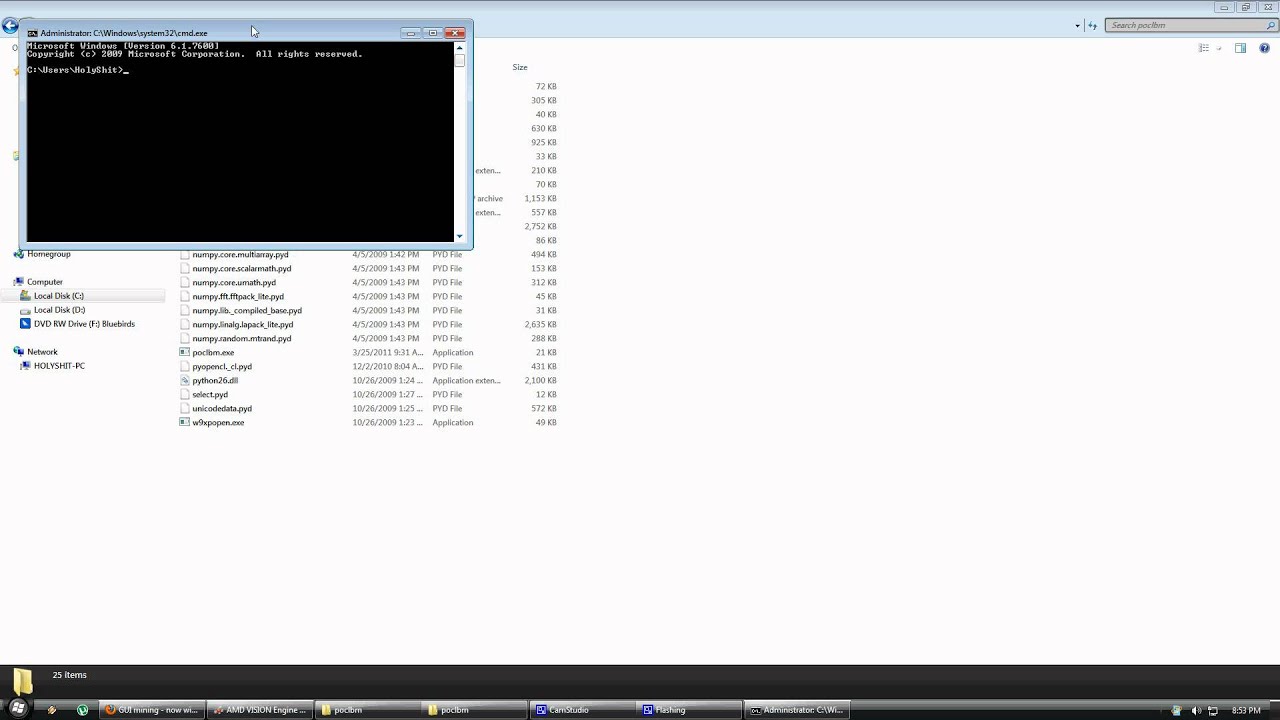Select DVD RW Drive (F:) Bluebirds

84,324
